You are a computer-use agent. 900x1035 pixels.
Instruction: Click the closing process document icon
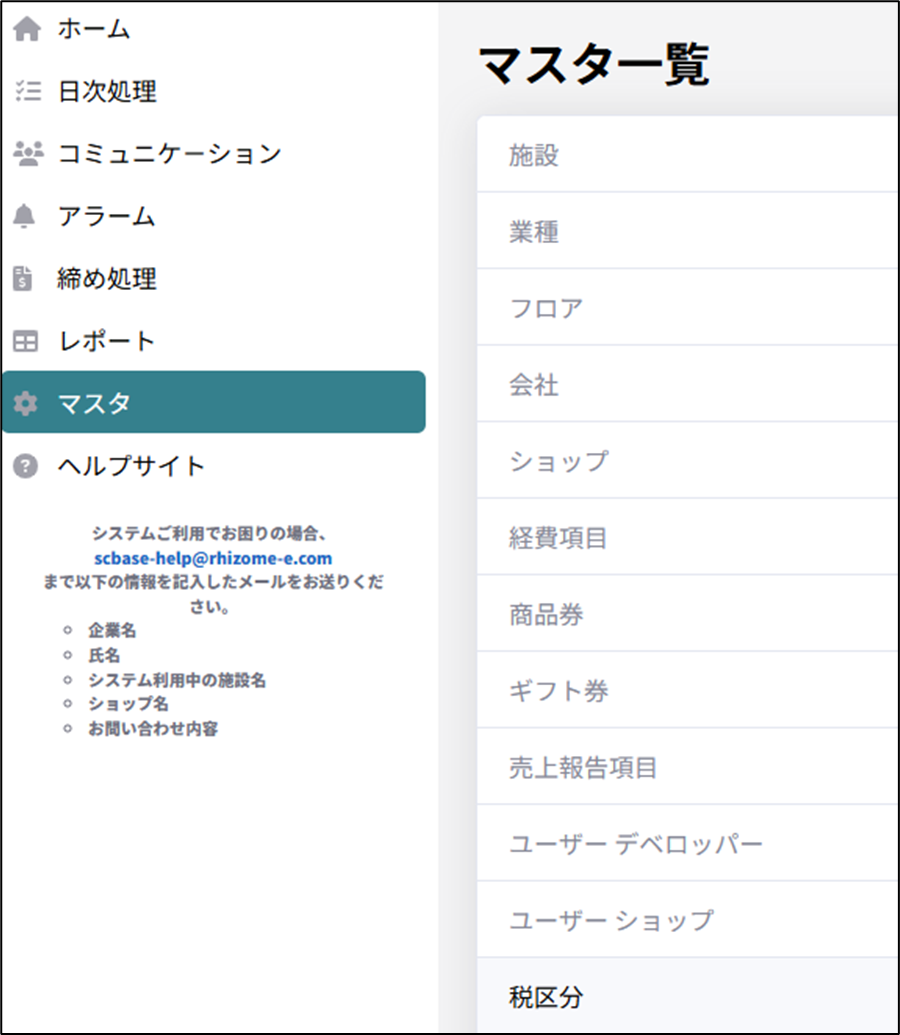click(x=24, y=279)
